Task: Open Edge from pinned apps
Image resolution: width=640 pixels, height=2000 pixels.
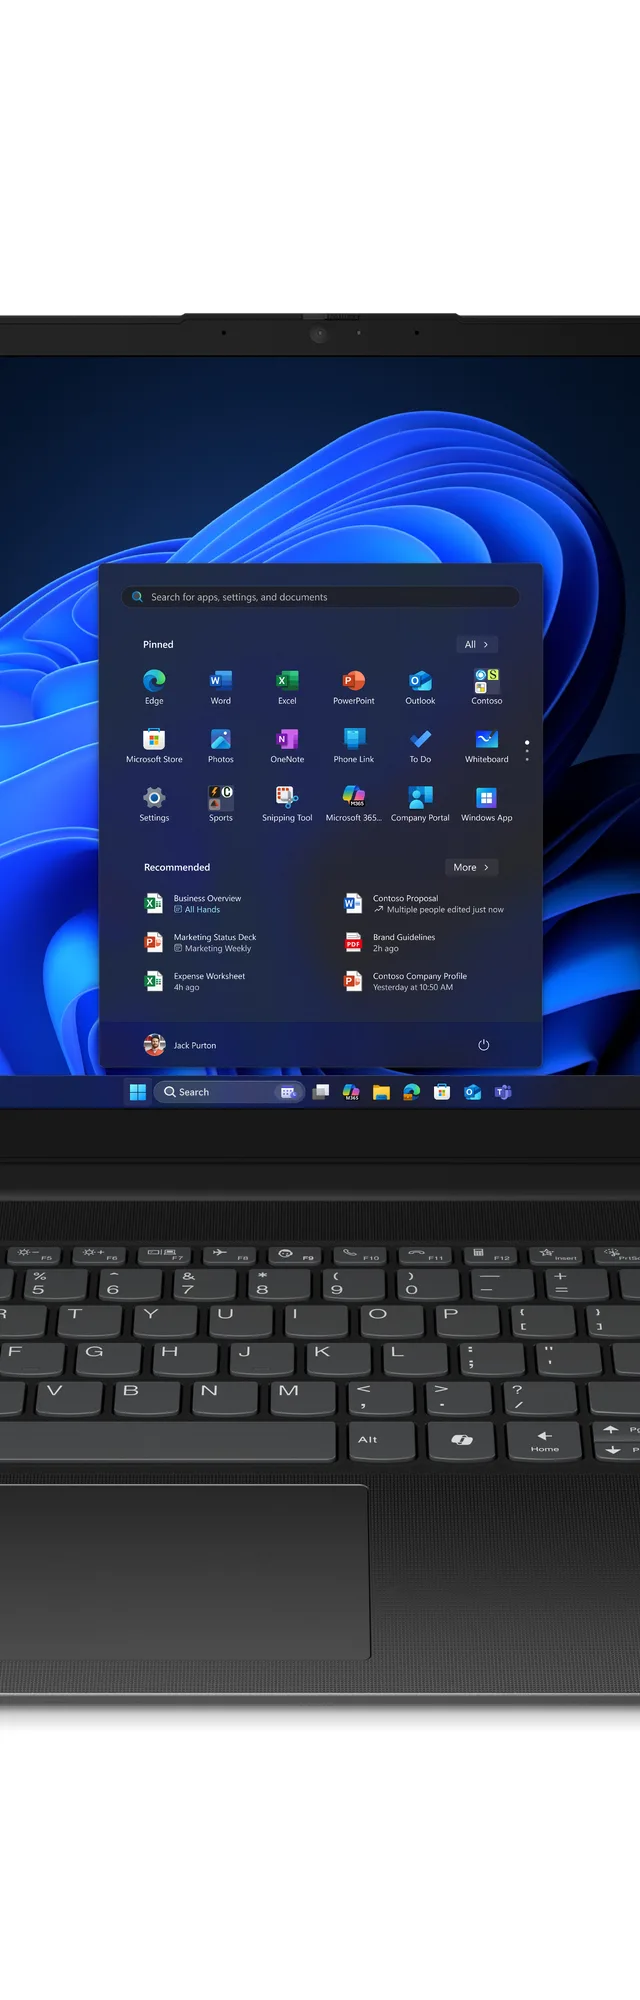Action: tap(154, 686)
